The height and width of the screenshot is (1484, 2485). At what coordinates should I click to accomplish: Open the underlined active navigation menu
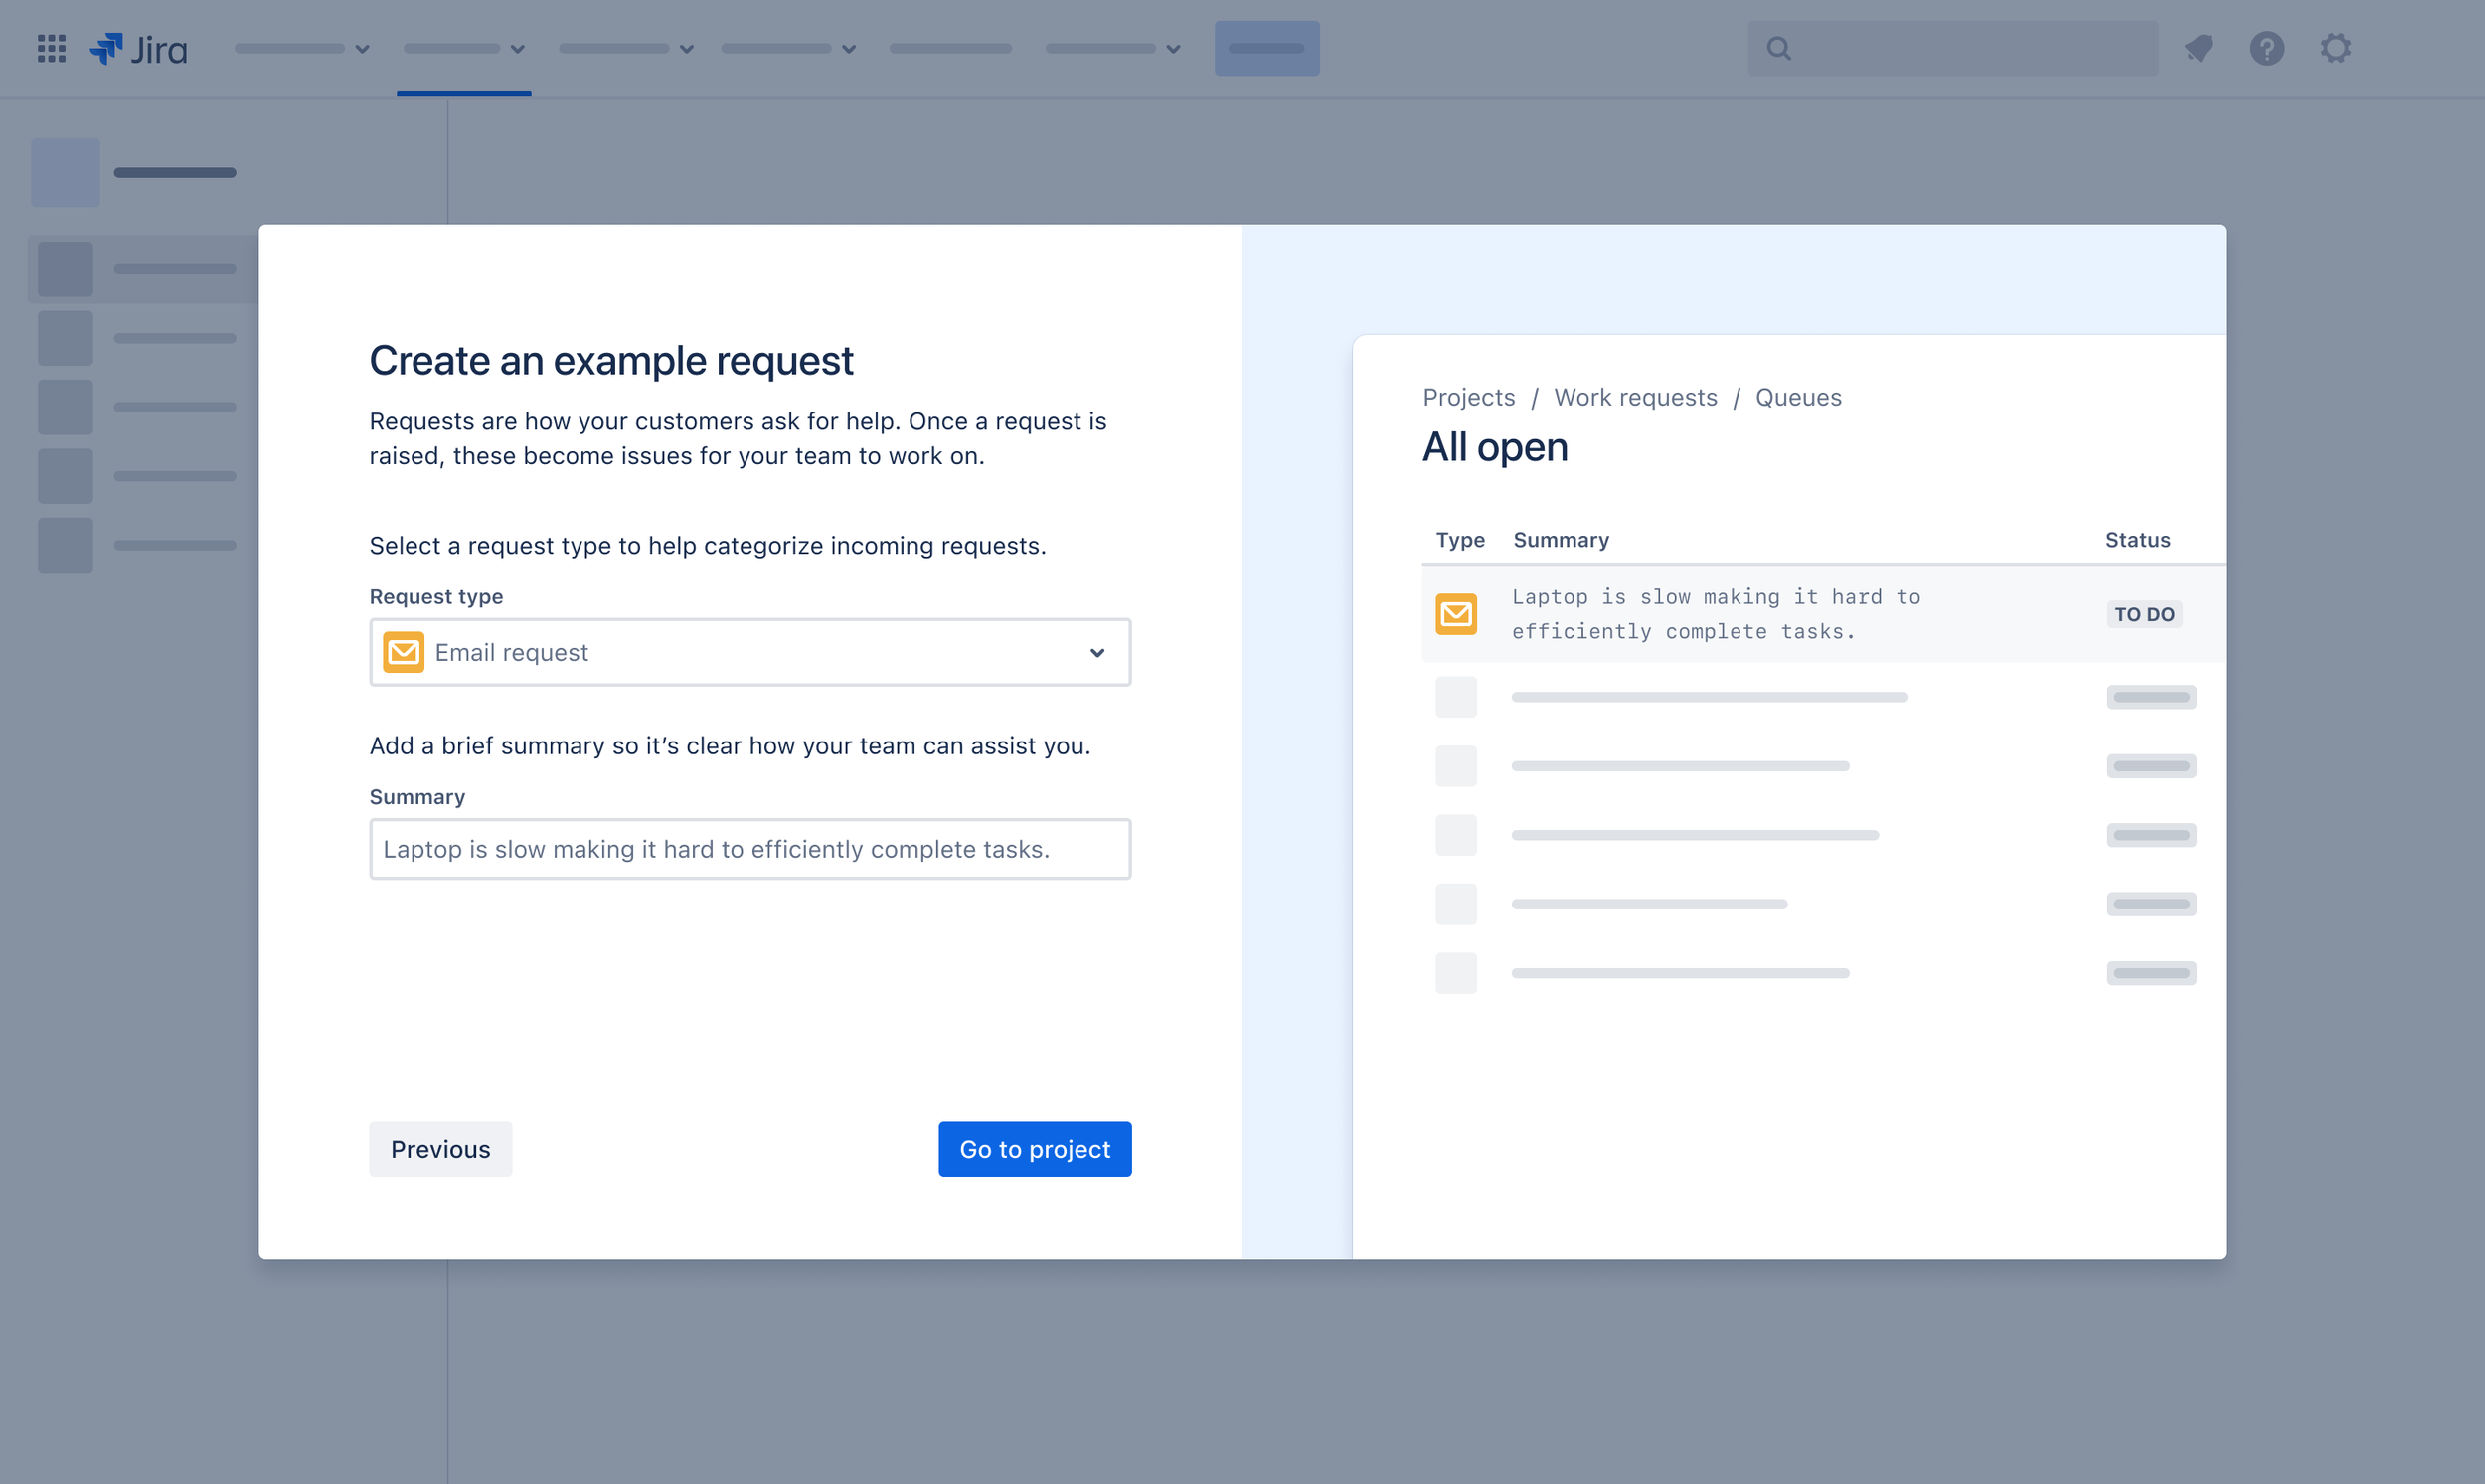coord(464,48)
